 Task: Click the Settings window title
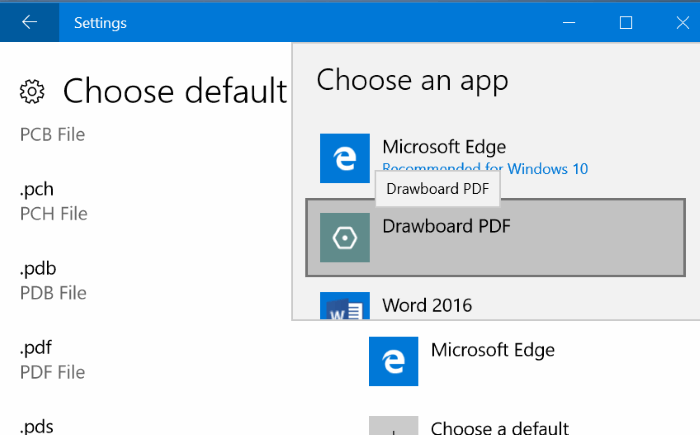coord(100,23)
